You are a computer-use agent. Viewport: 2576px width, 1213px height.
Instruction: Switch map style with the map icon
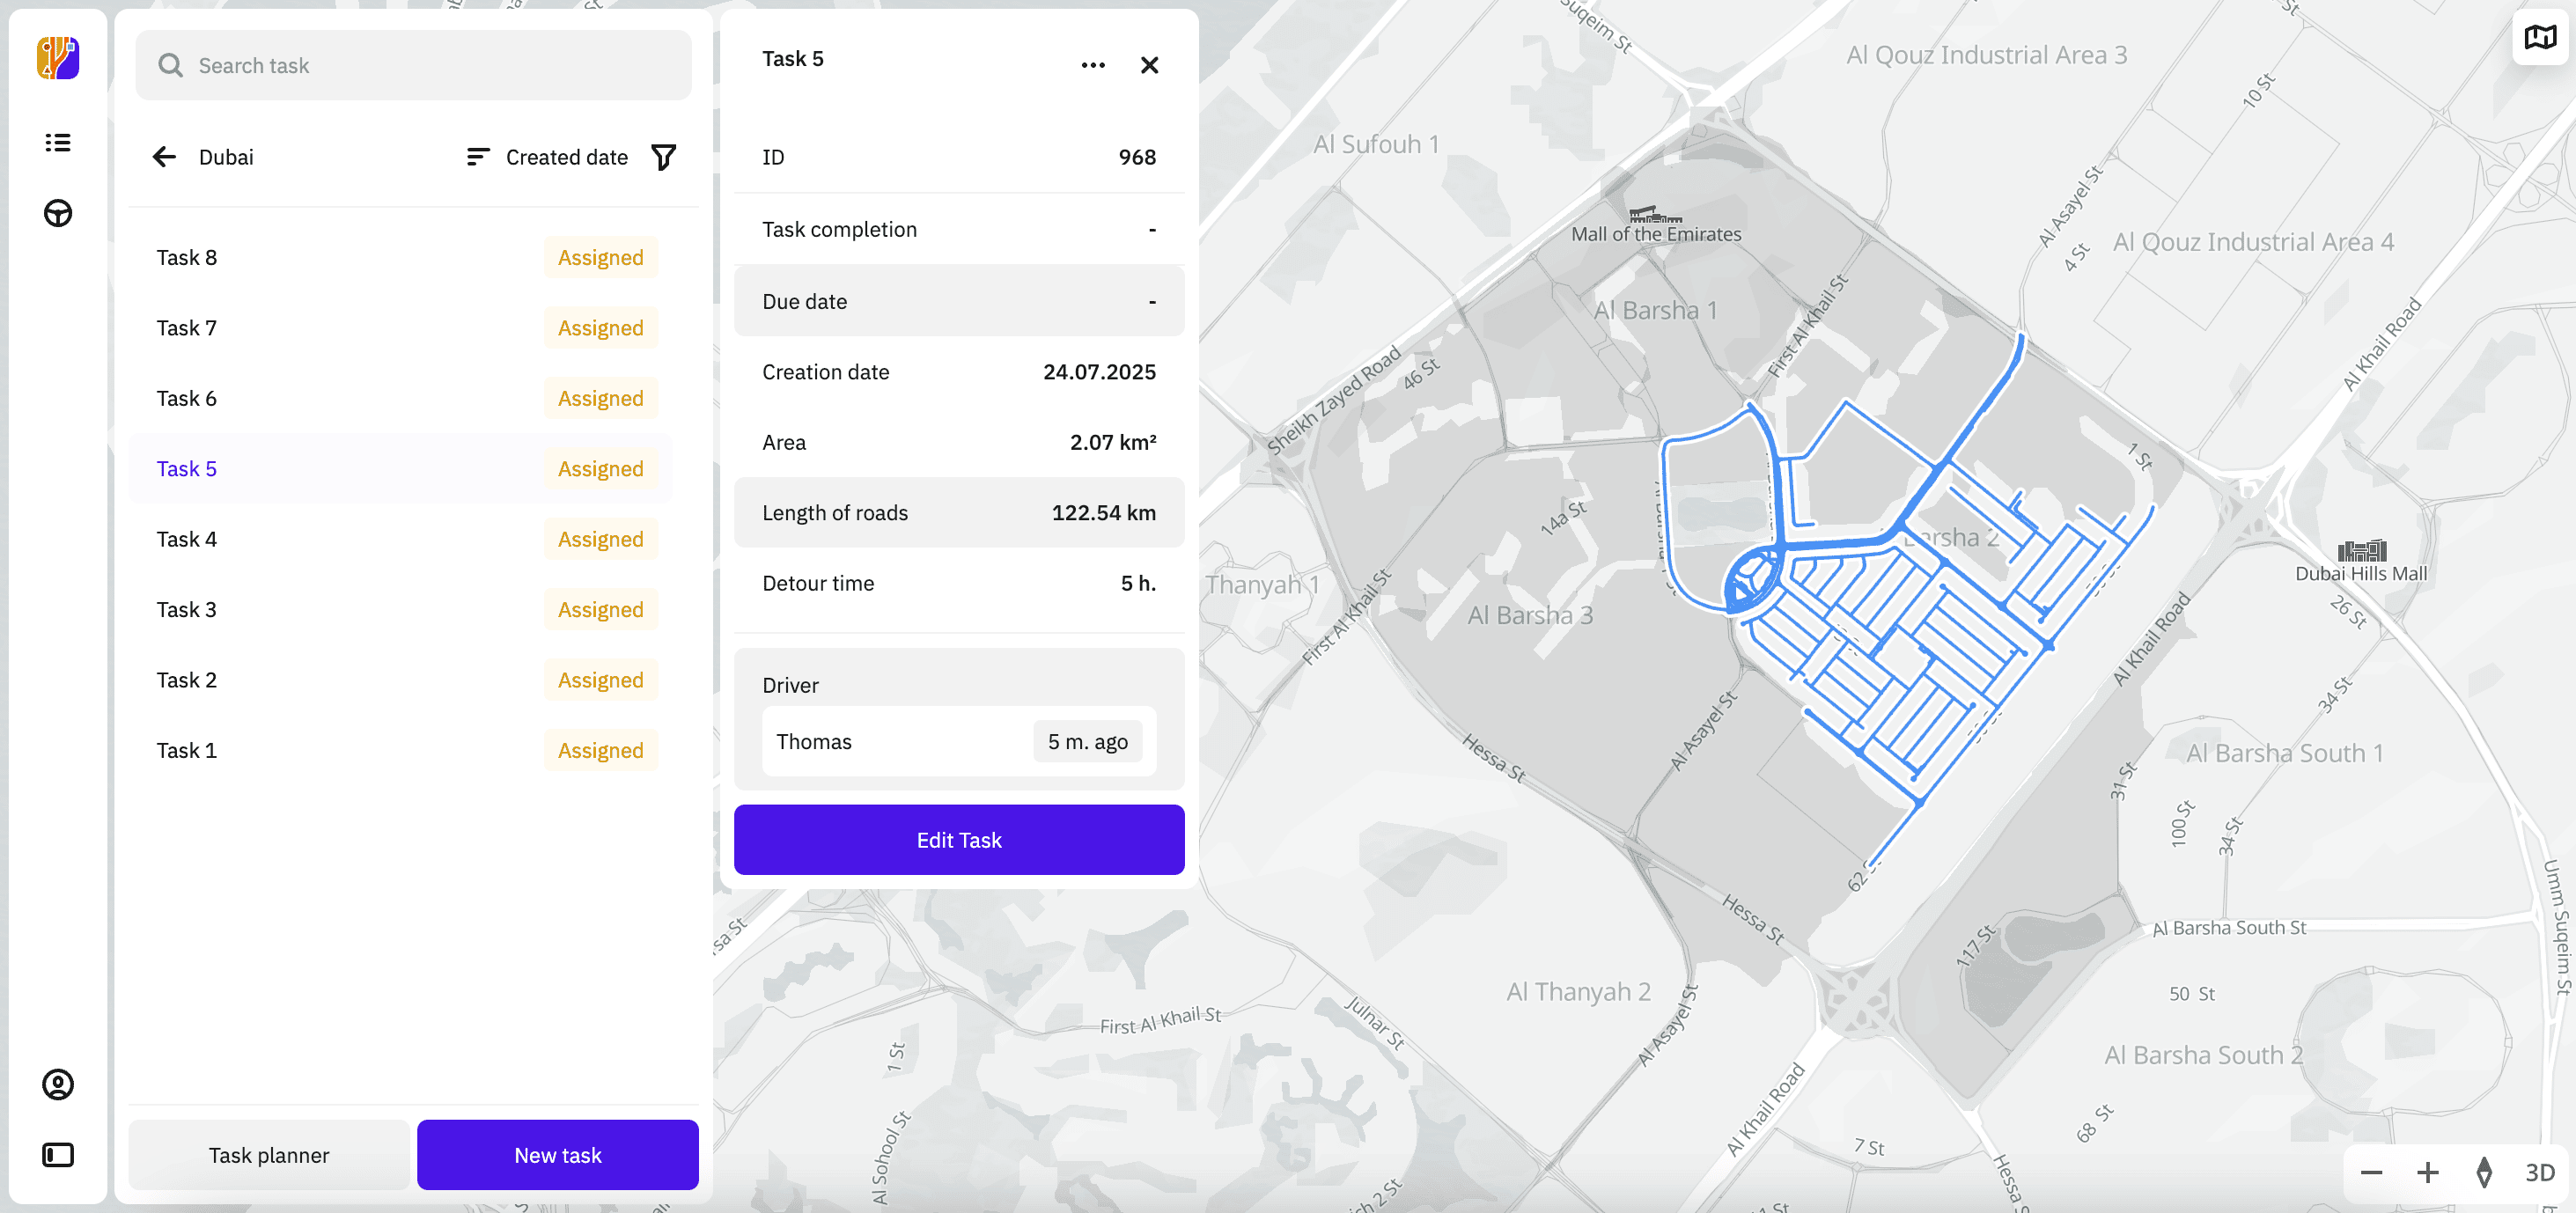pyautogui.click(x=2540, y=38)
